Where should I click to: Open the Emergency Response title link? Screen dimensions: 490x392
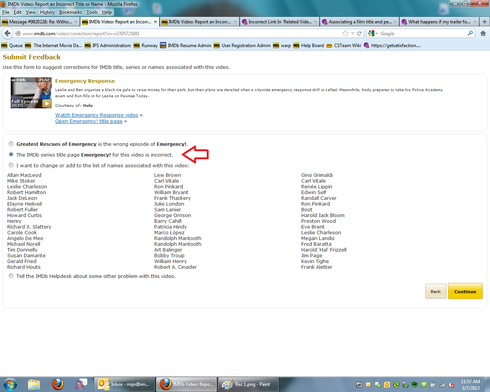(85, 81)
